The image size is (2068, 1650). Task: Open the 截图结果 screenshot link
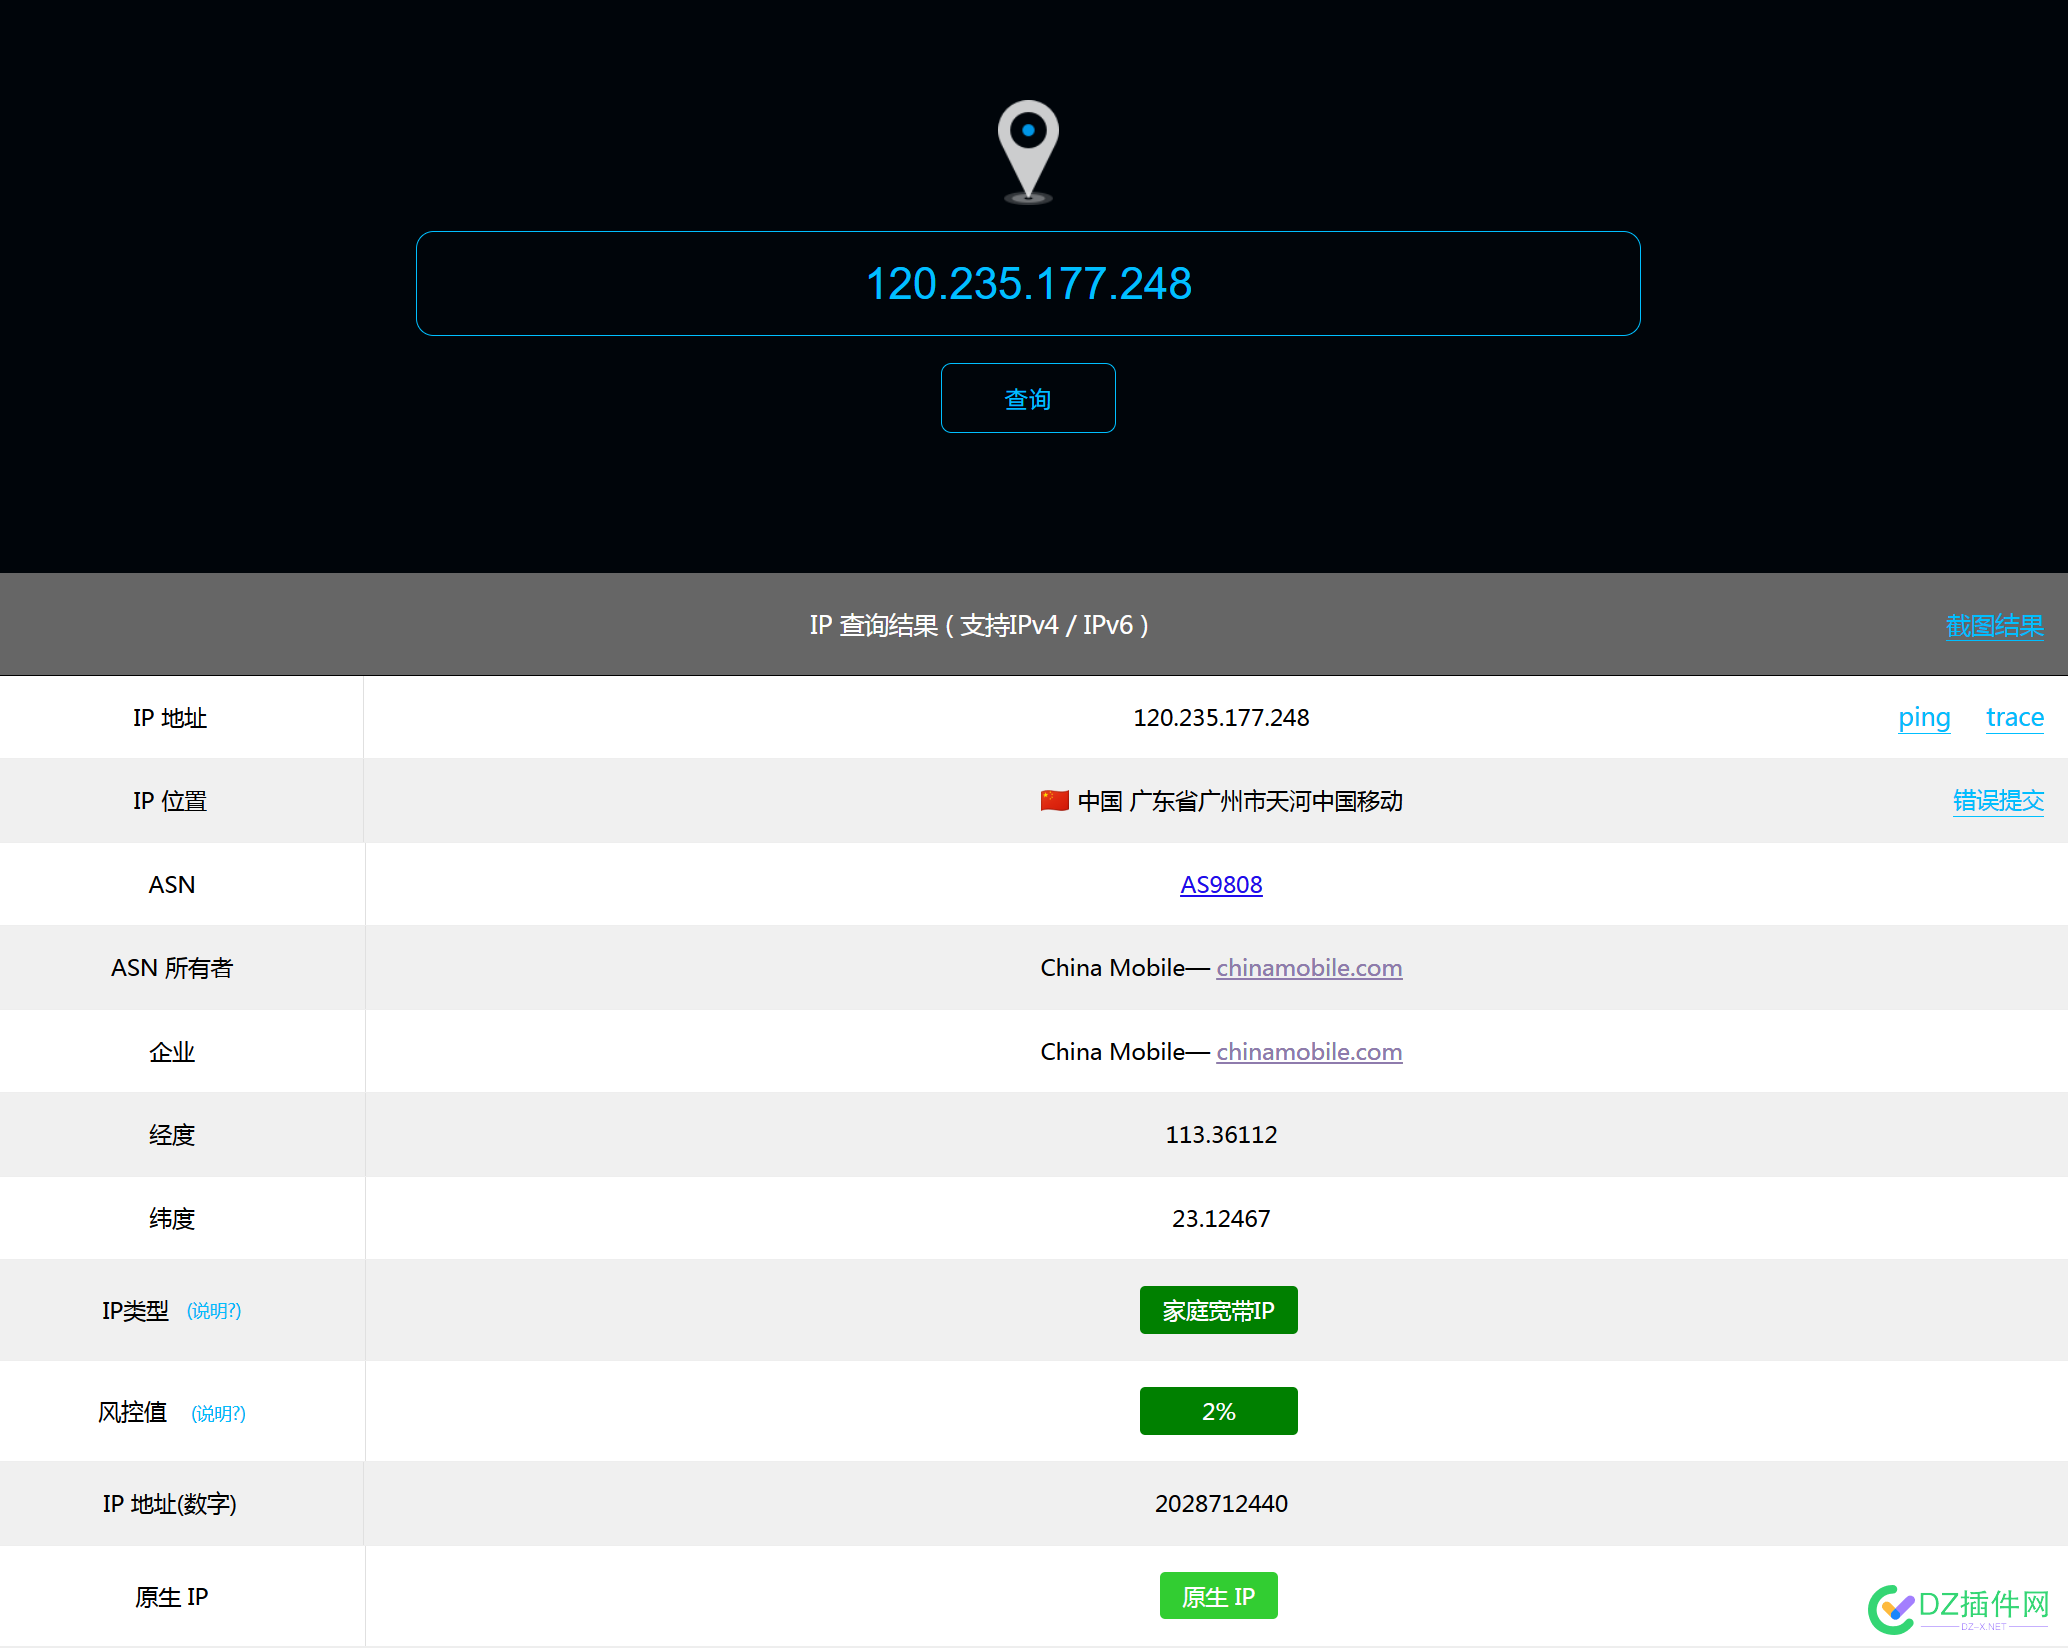pos(1994,626)
